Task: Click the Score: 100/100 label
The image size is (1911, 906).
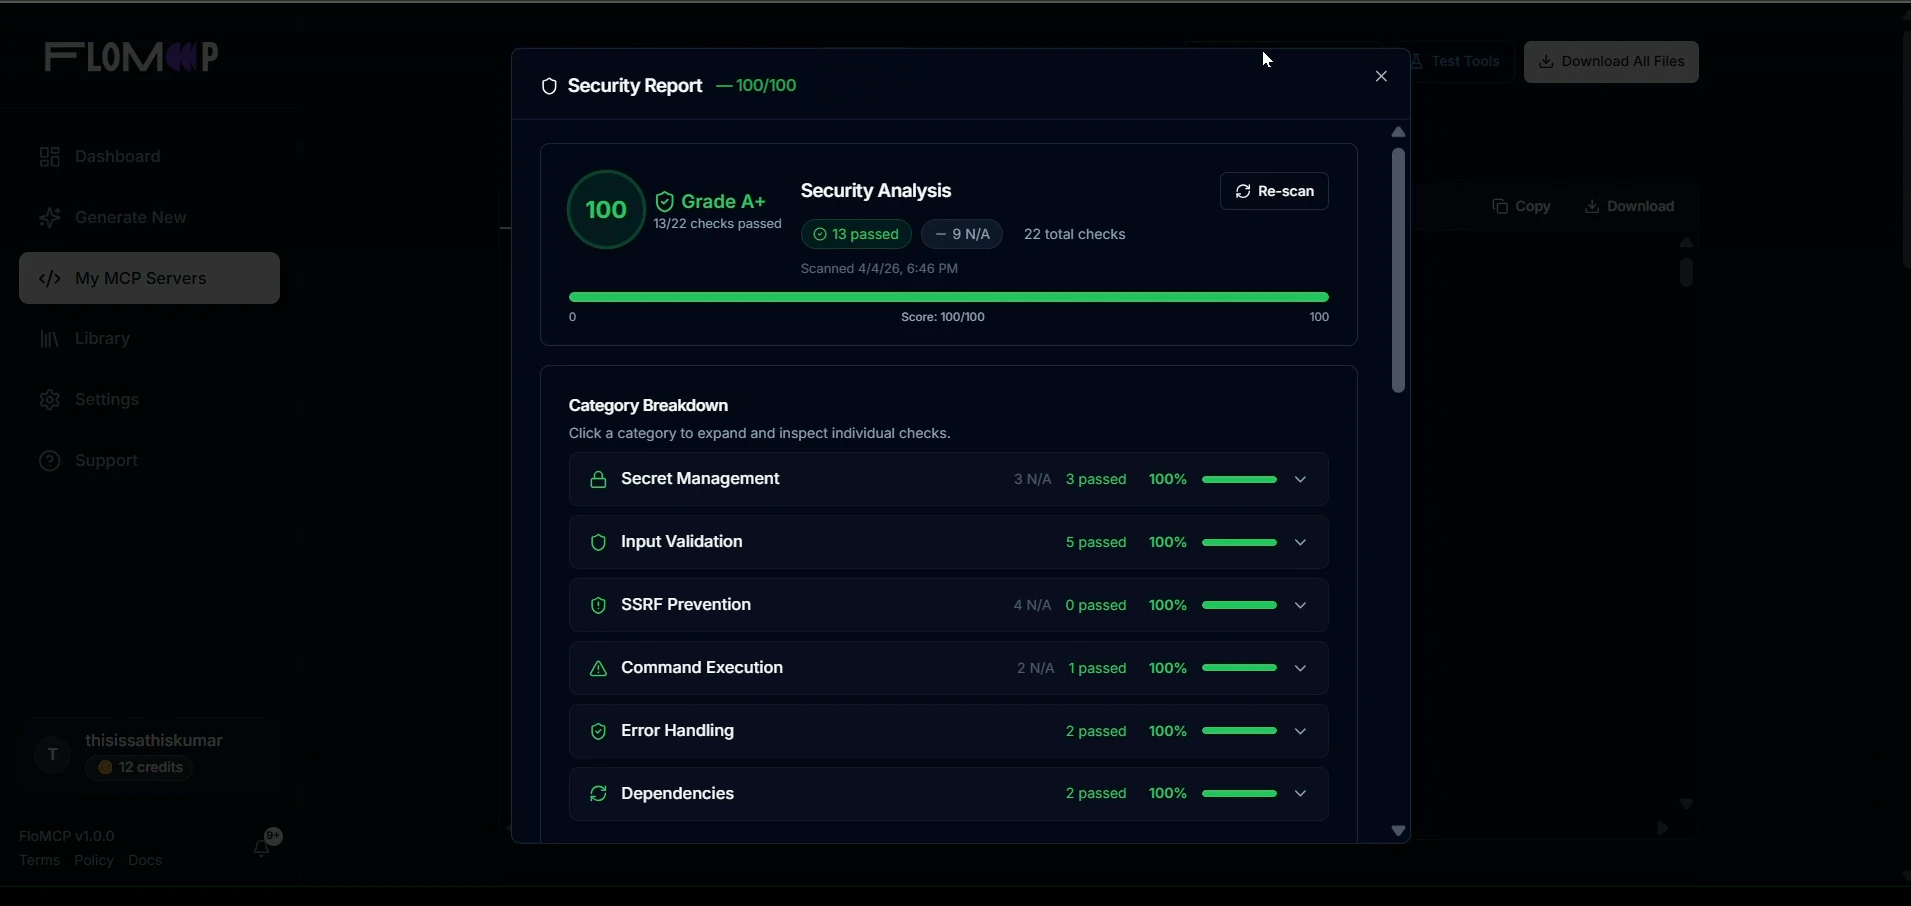Action: [x=943, y=317]
